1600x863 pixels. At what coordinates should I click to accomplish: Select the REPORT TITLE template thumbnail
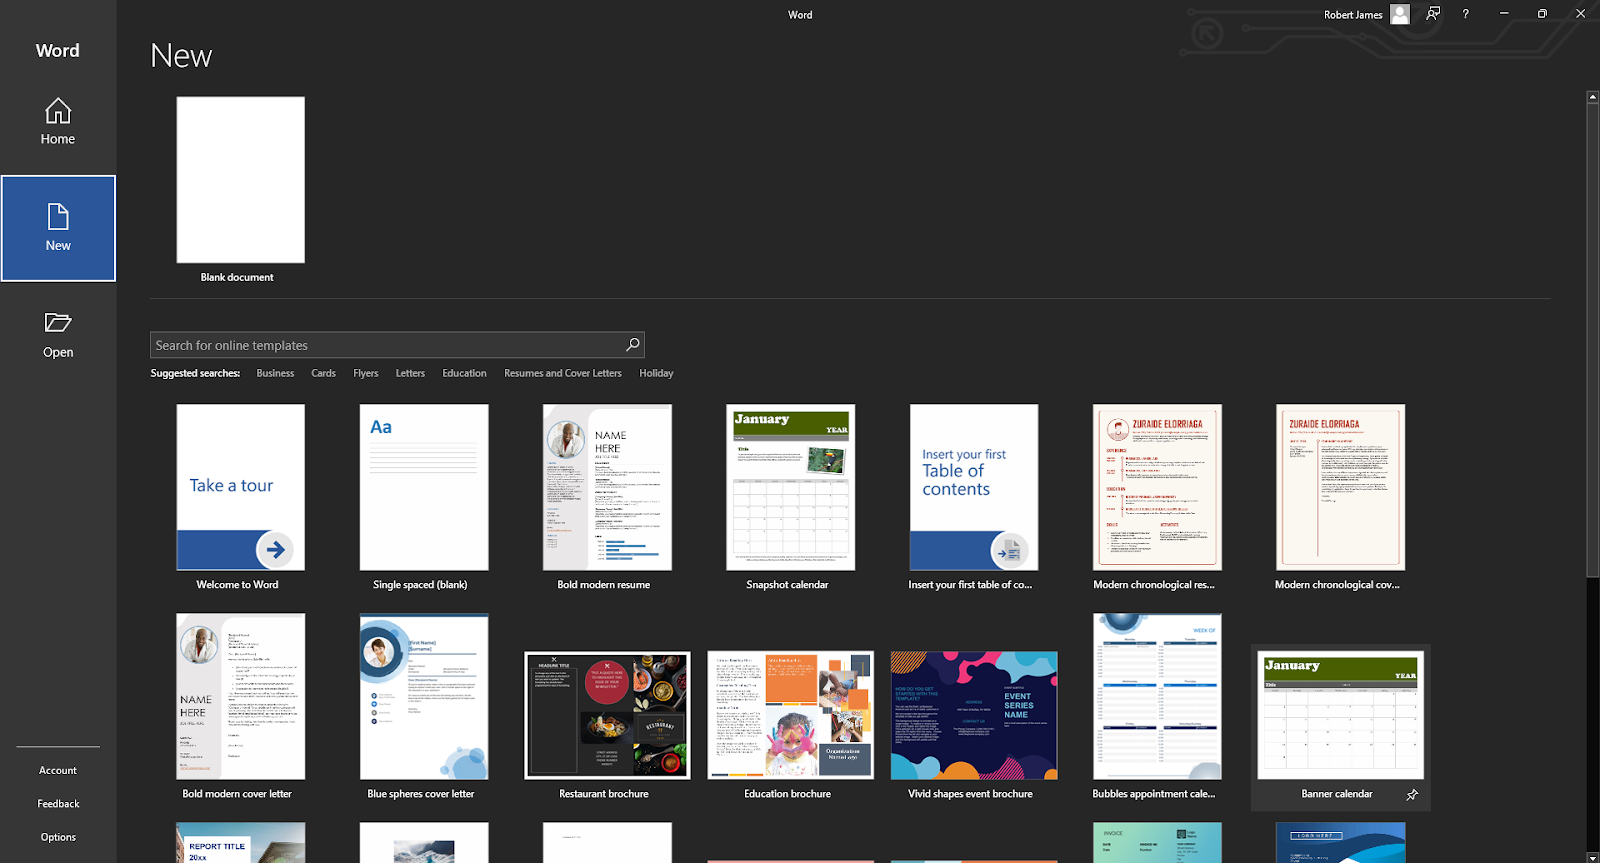(240, 843)
